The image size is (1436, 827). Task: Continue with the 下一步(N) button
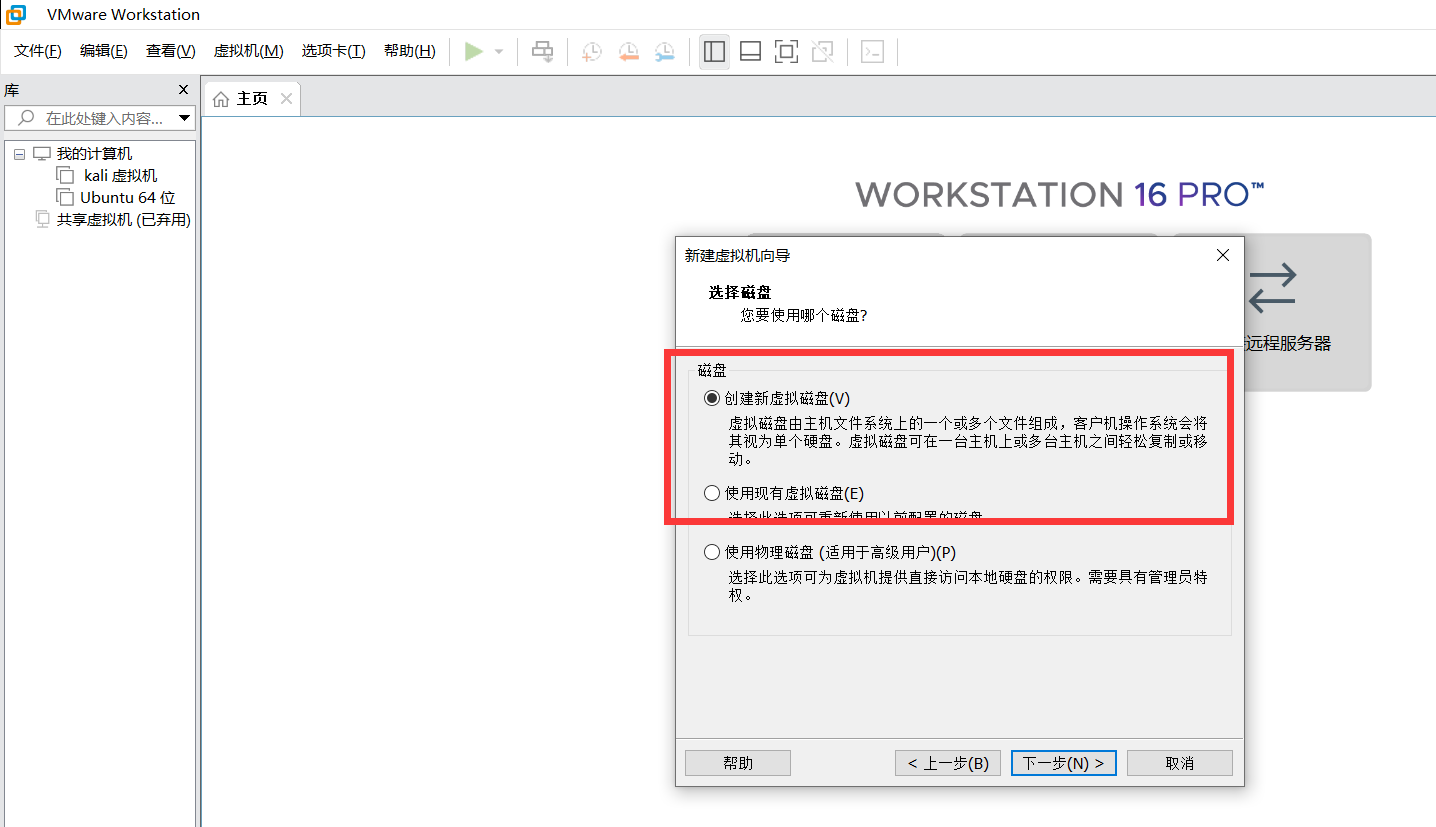click(1064, 763)
